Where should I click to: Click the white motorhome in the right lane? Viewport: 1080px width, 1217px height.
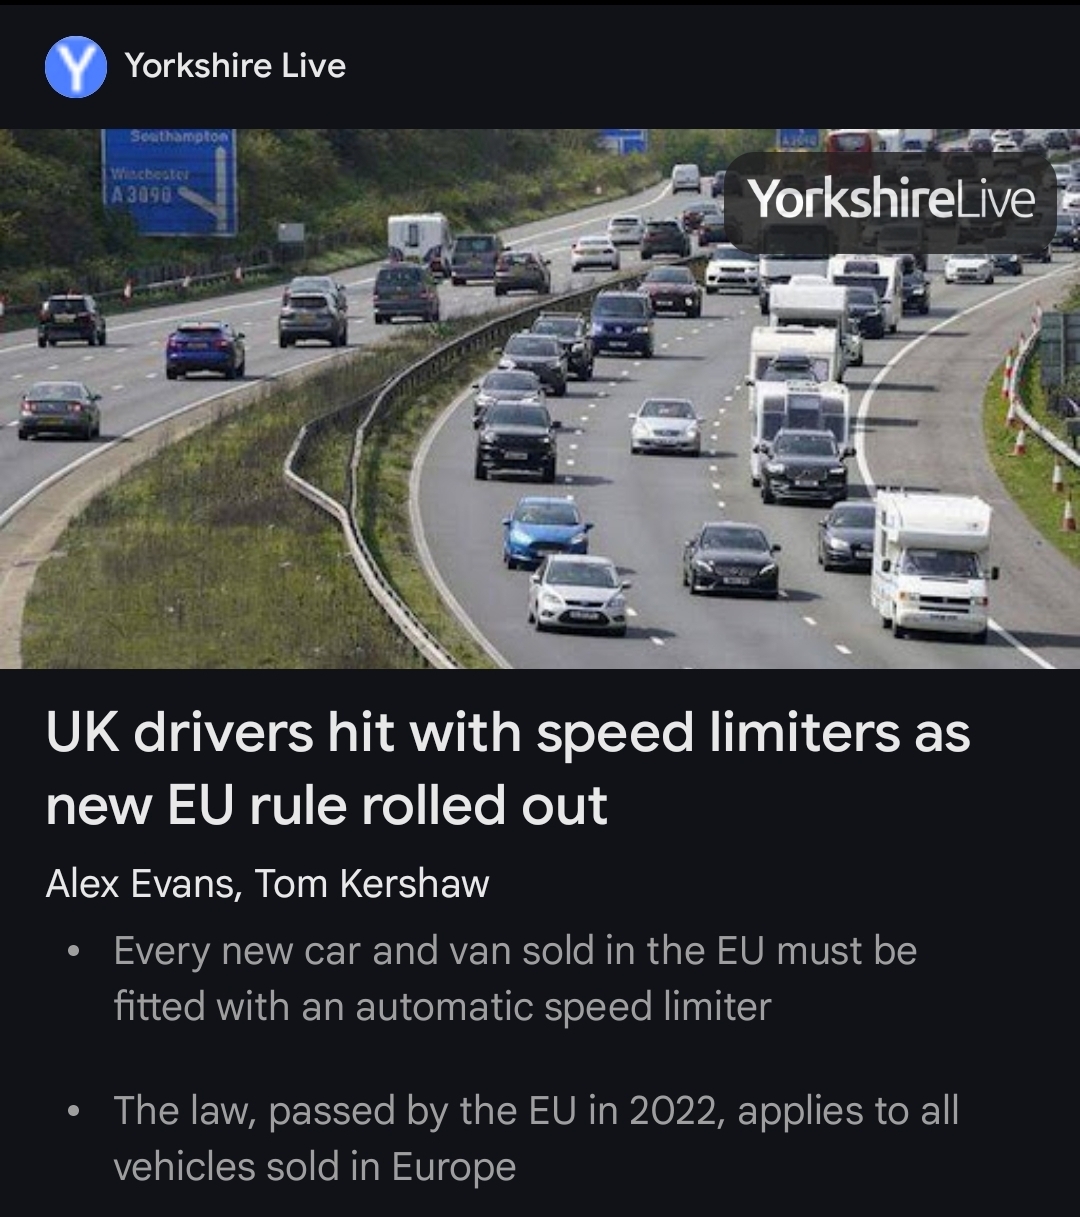click(932, 563)
